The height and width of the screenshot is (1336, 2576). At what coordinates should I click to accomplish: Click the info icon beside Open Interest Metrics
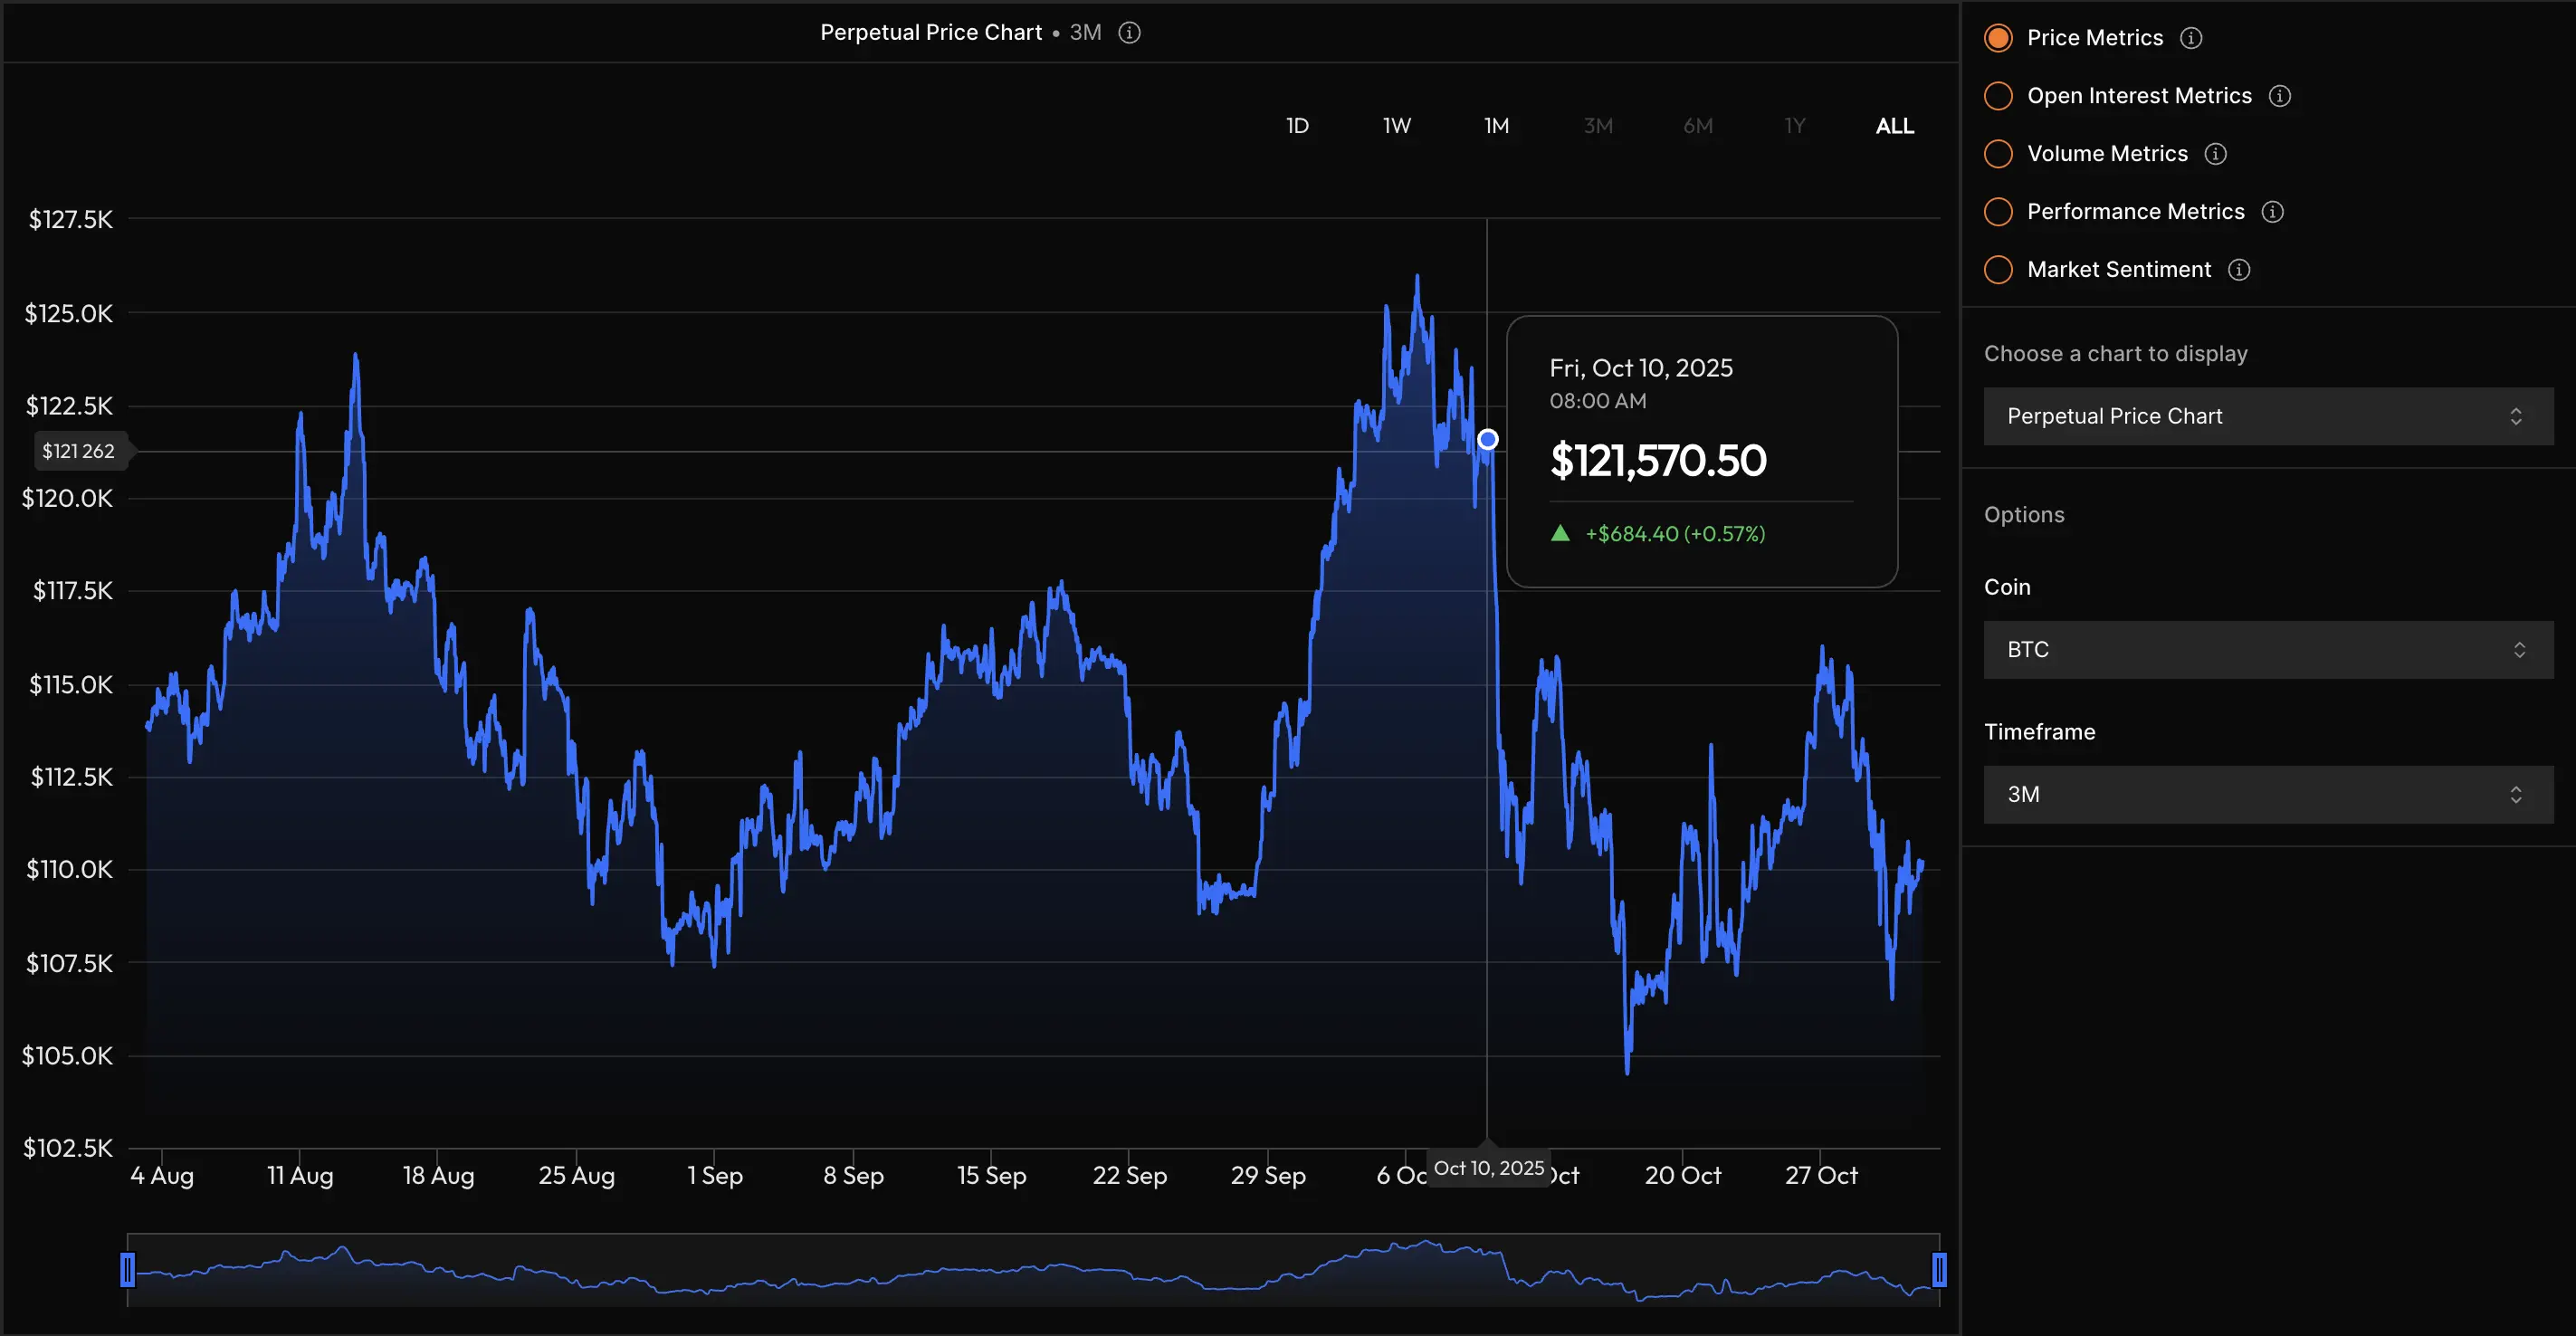coord(2280,95)
